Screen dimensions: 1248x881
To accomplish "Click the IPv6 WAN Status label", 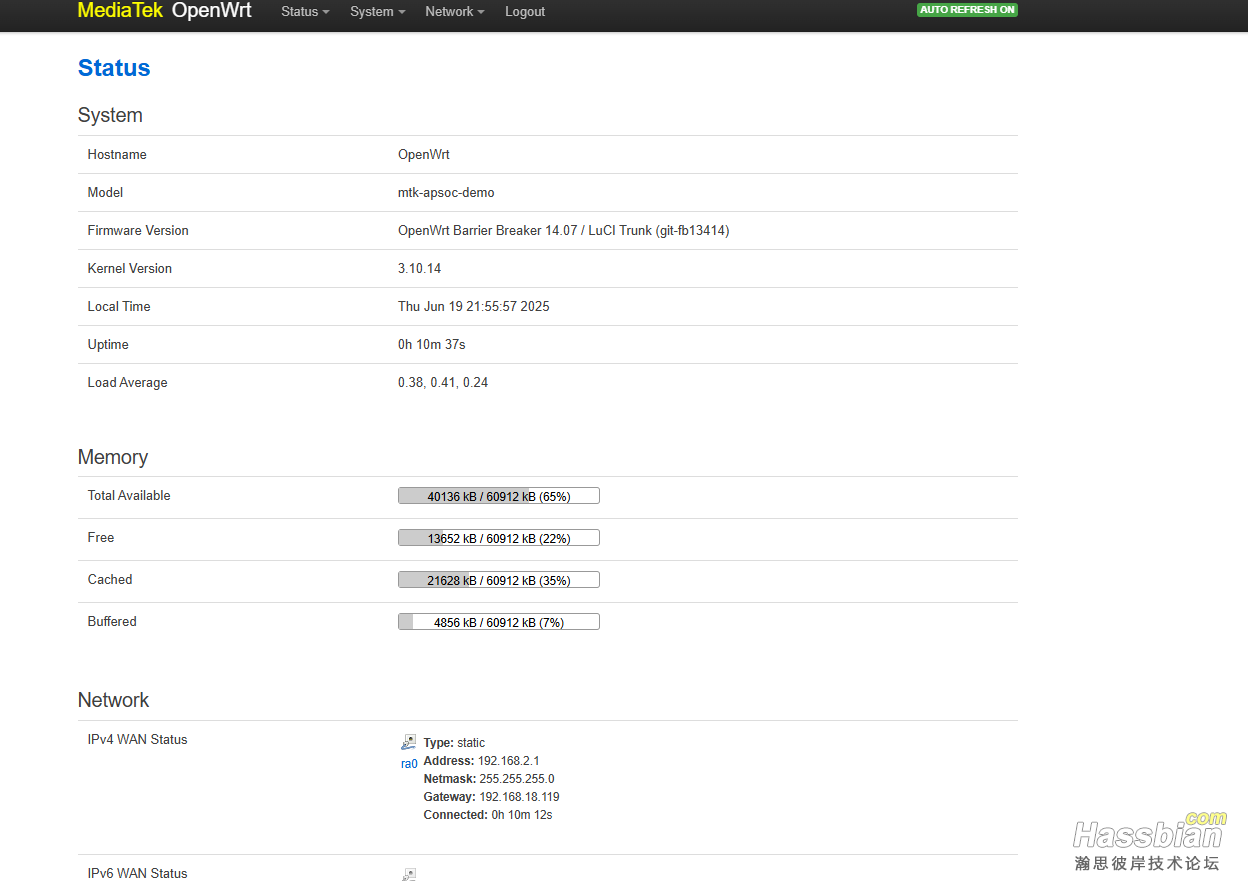I will [x=138, y=873].
